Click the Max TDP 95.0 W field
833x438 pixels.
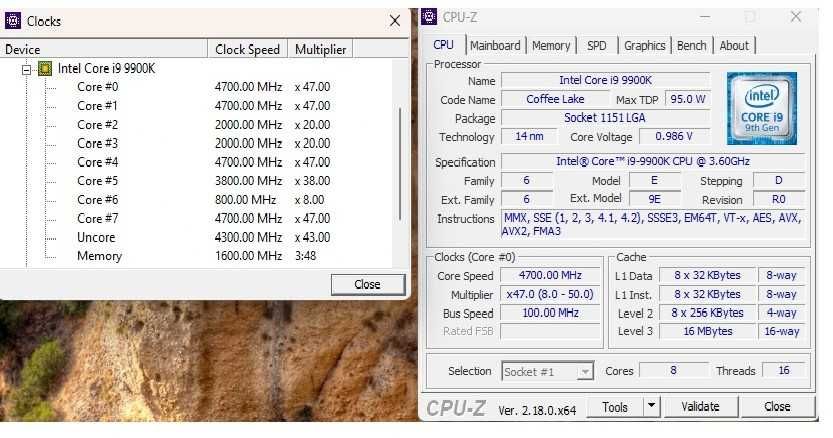[687, 99]
